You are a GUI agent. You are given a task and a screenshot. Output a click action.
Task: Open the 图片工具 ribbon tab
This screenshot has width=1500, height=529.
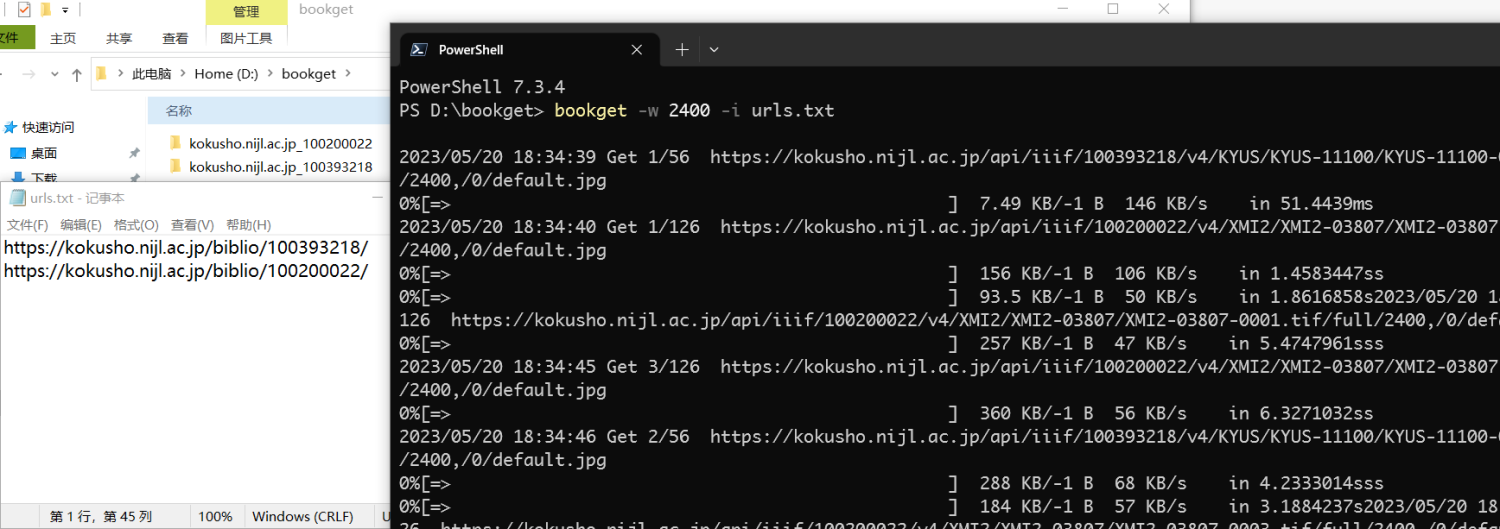[246, 38]
